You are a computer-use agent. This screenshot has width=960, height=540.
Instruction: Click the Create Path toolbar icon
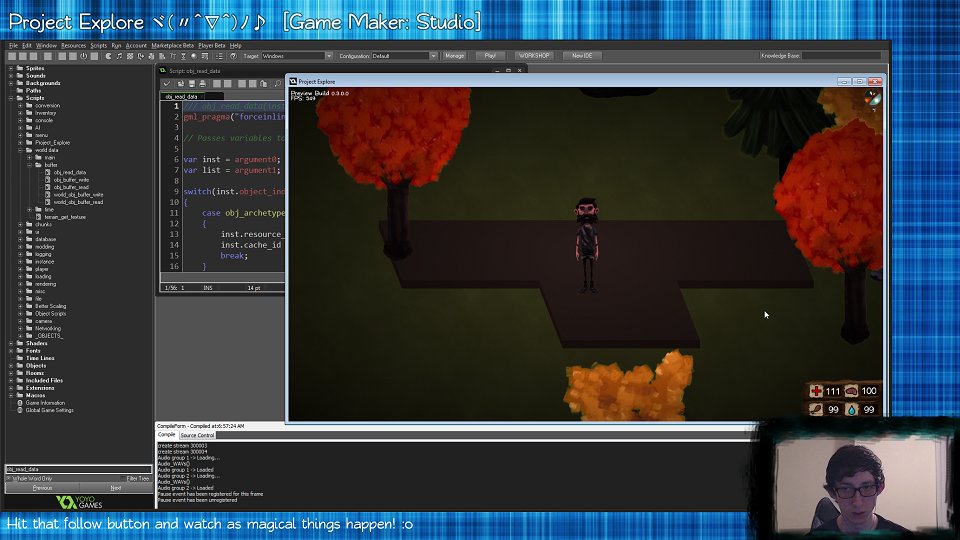[x=141, y=56]
